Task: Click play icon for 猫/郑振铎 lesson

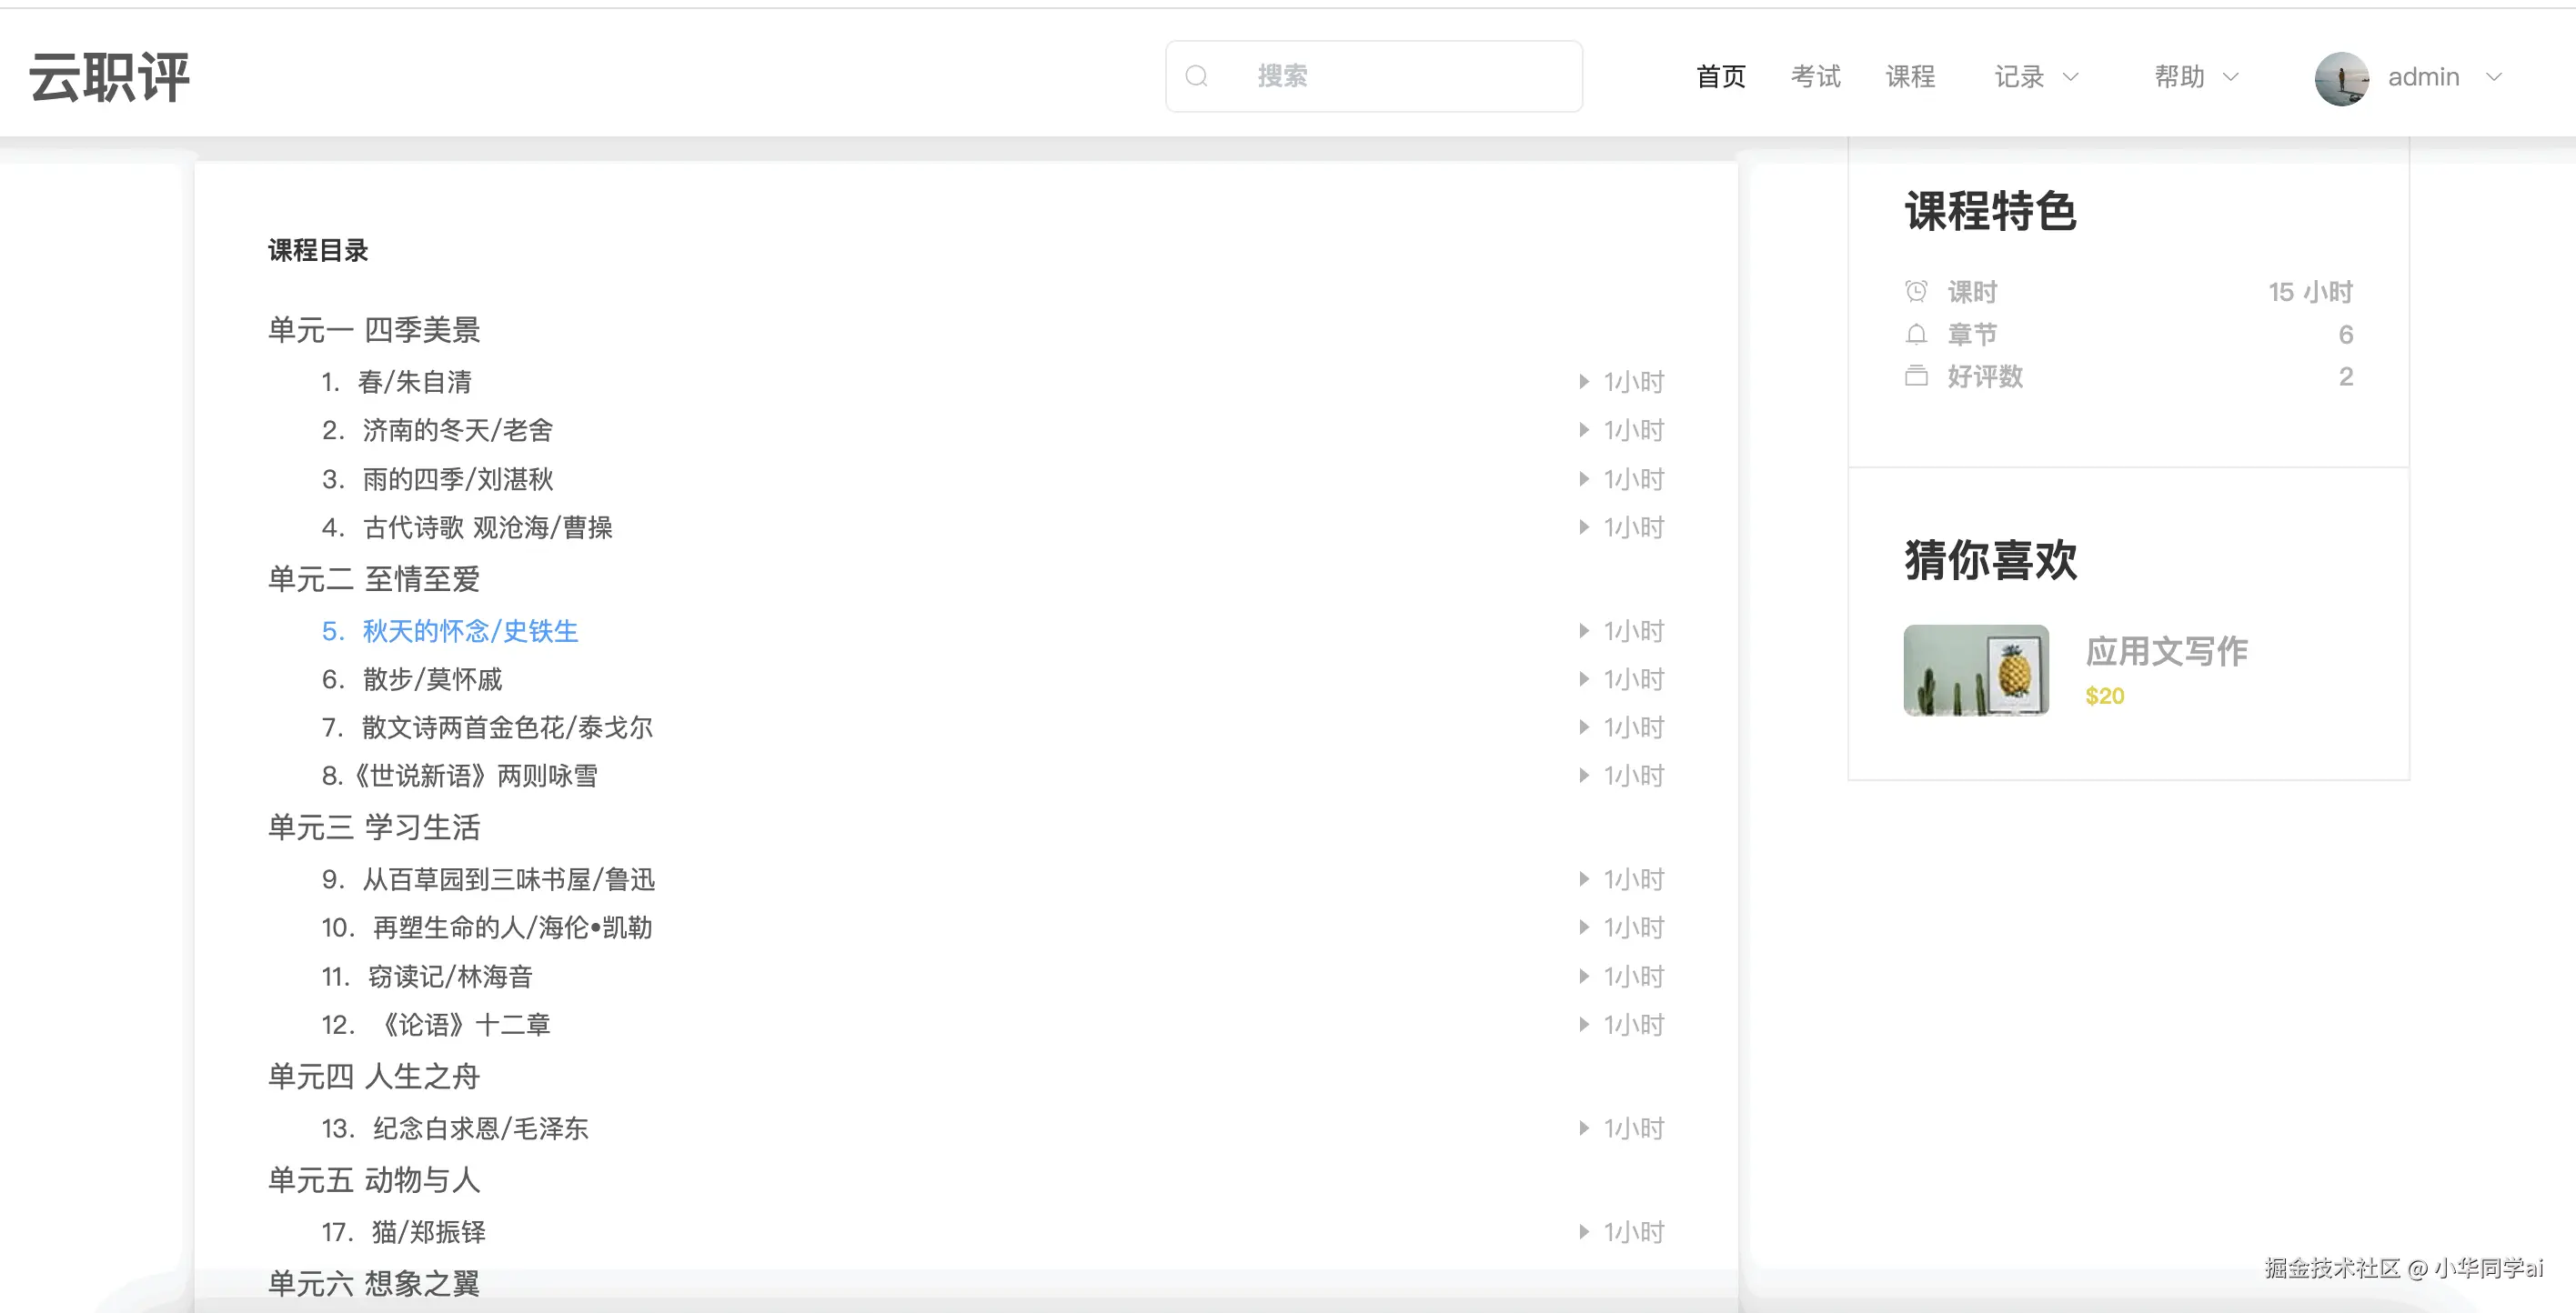Action: click(1584, 1232)
